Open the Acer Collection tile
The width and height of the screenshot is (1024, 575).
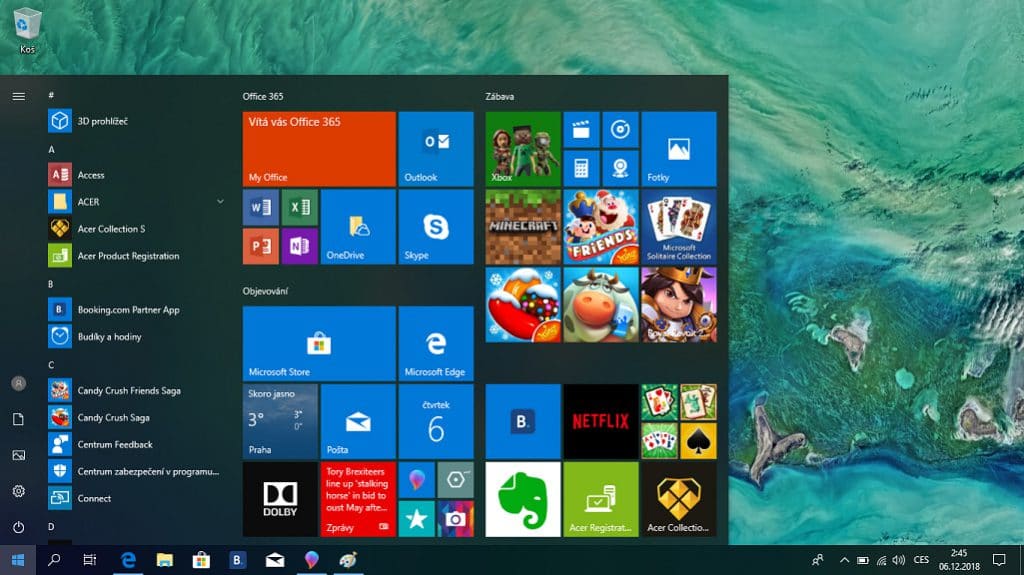pyautogui.click(x=679, y=499)
